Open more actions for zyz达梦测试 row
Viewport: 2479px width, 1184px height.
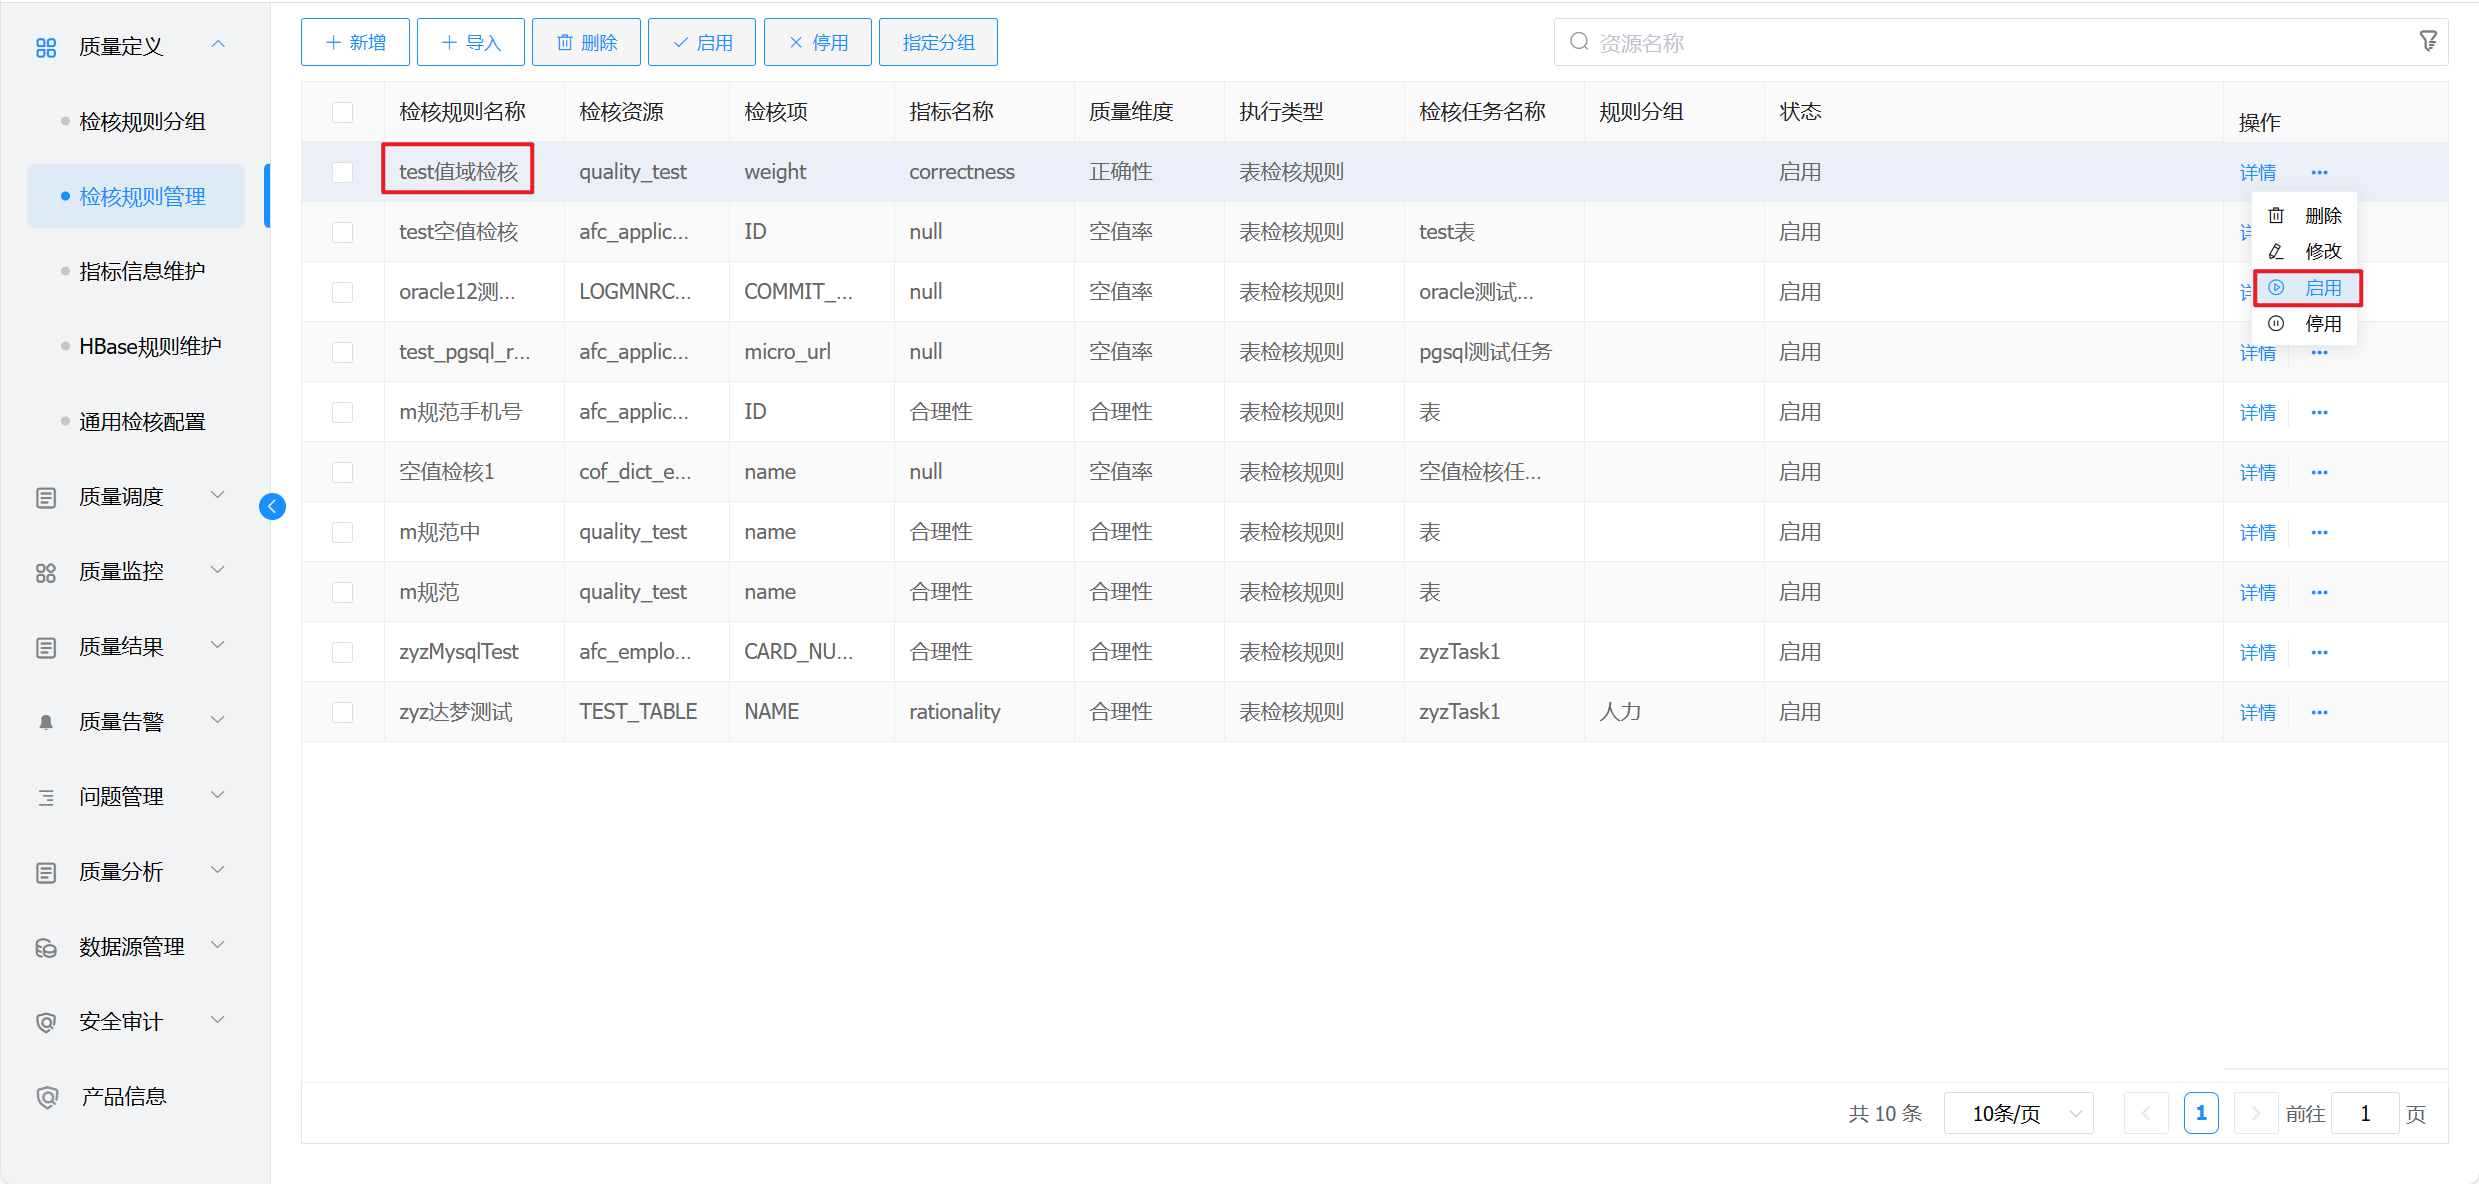2319,712
